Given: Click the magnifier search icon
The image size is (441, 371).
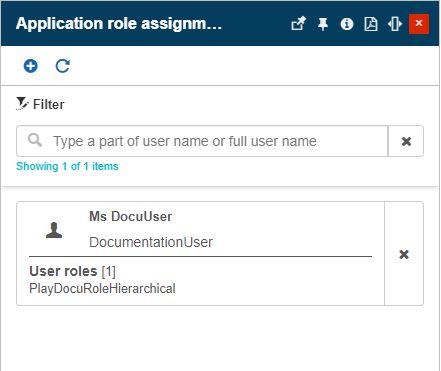Looking at the screenshot, I should [x=35, y=140].
